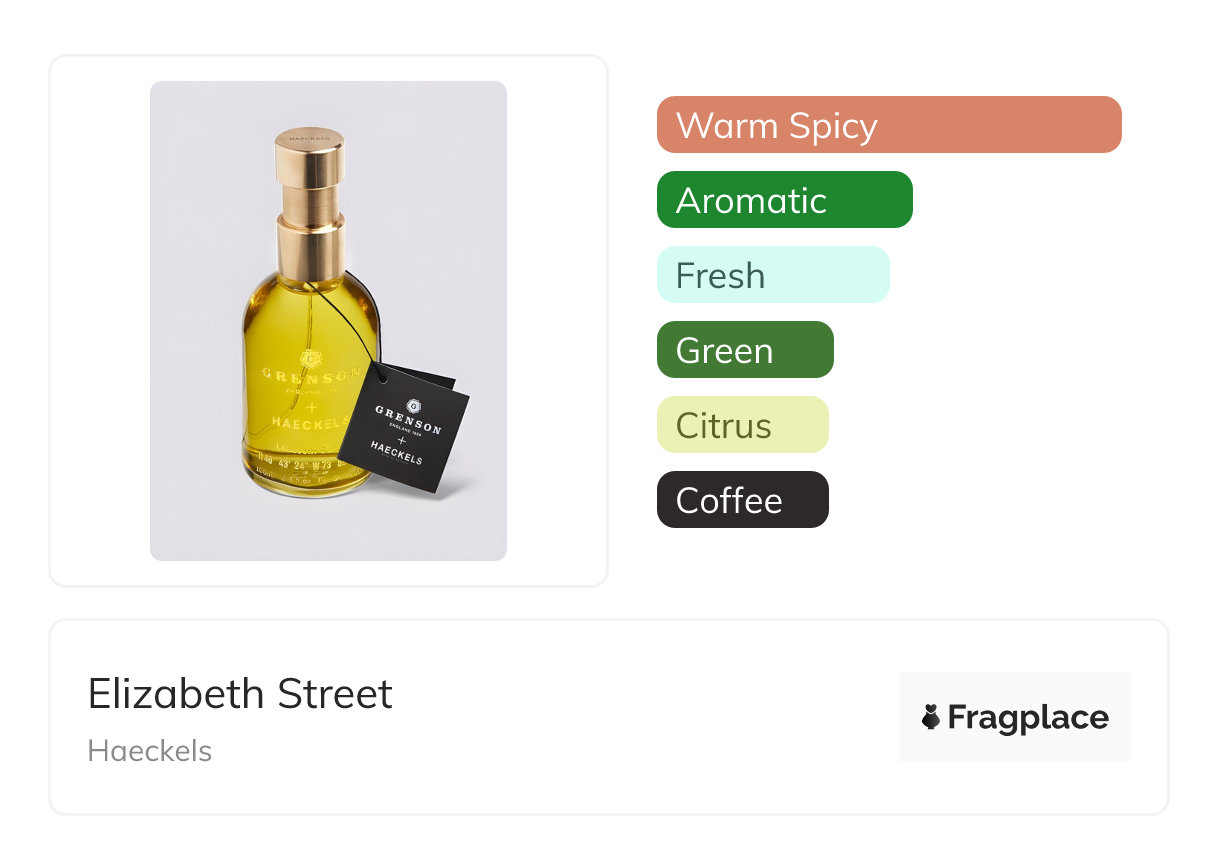
Task: Open the Elizabeth Street fragrance title
Action: point(240,694)
